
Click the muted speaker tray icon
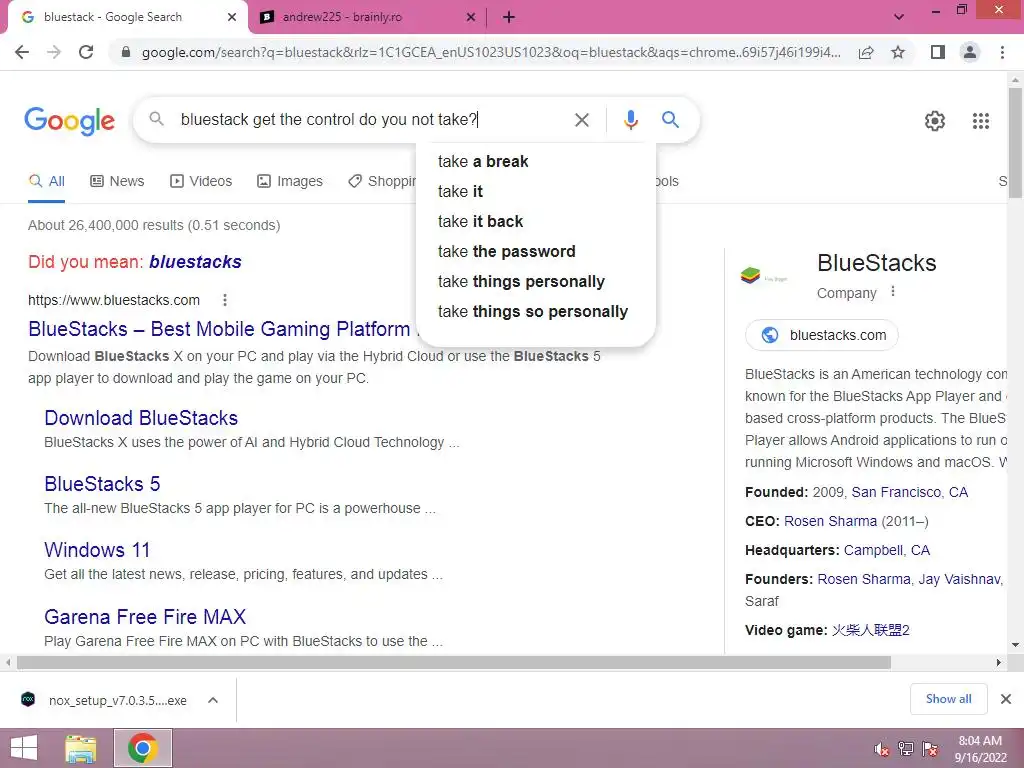tap(882, 749)
